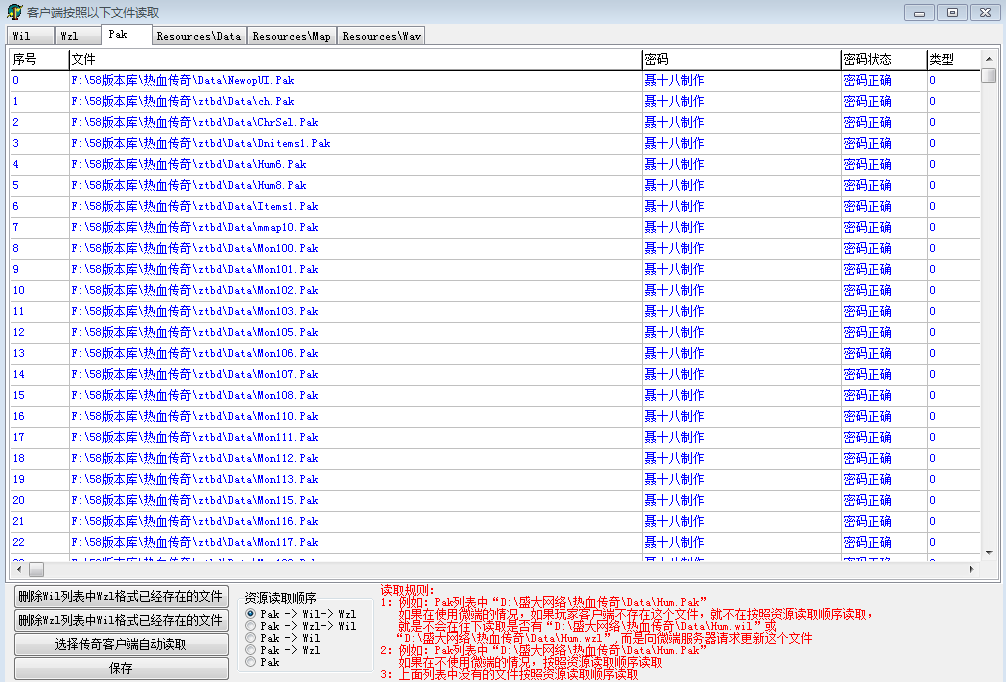This screenshot has height=682, width=1006.
Task: Choose the Pak -> Wzl-> Wil option
Action: (x=250, y=625)
